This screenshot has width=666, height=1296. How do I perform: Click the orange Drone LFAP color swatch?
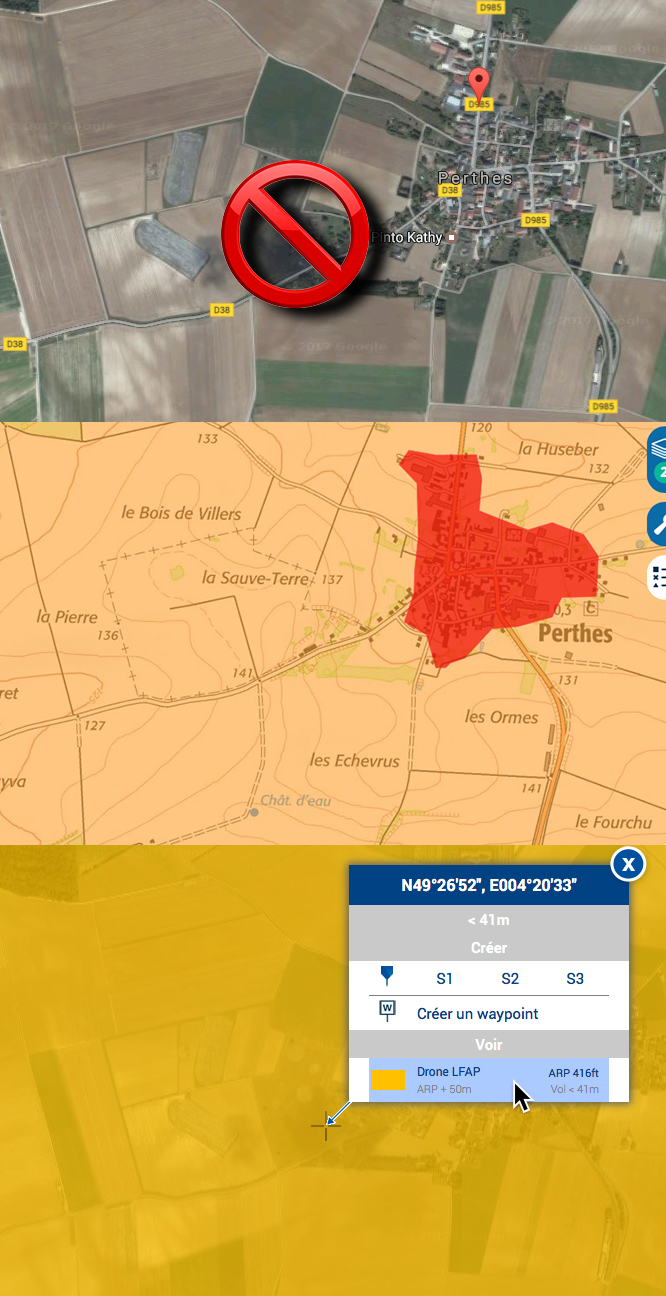coord(388,1079)
